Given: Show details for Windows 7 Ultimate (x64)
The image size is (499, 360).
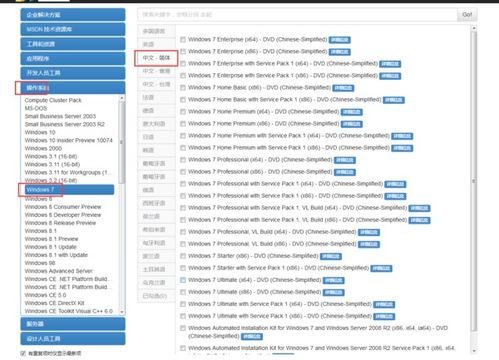Looking at the screenshot, I should click(x=334, y=280).
